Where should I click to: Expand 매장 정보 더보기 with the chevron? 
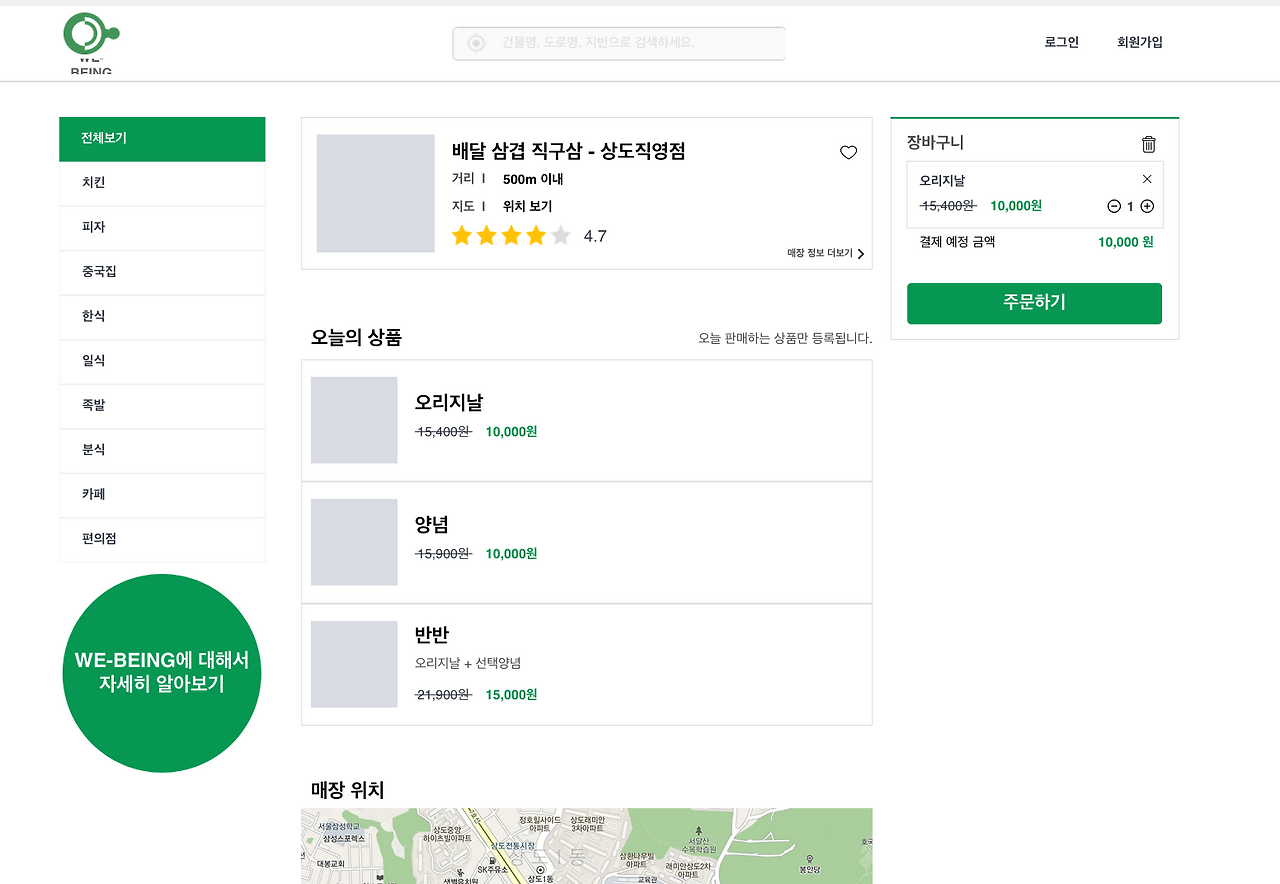pyautogui.click(x=860, y=253)
